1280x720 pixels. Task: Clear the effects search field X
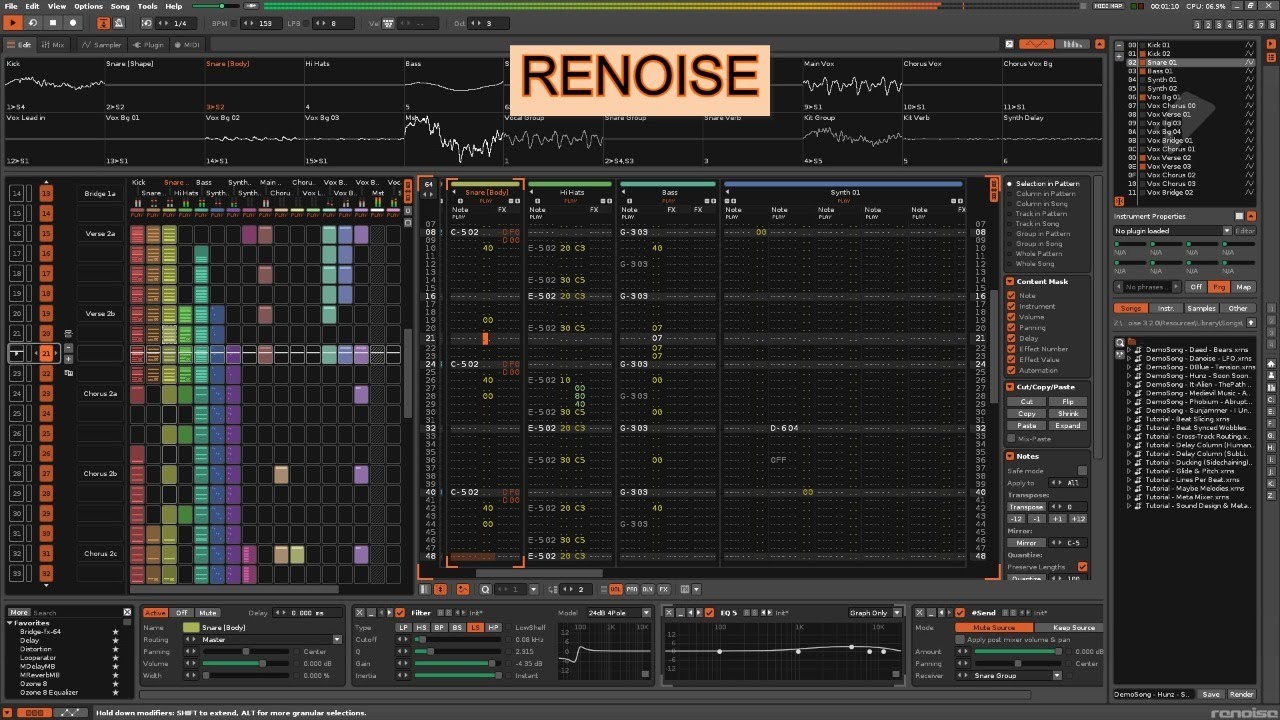click(x=127, y=612)
